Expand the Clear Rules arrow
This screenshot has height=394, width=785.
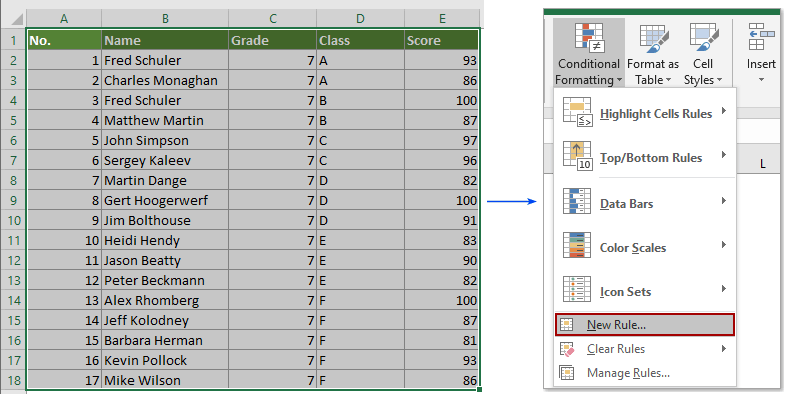(724, 348)
